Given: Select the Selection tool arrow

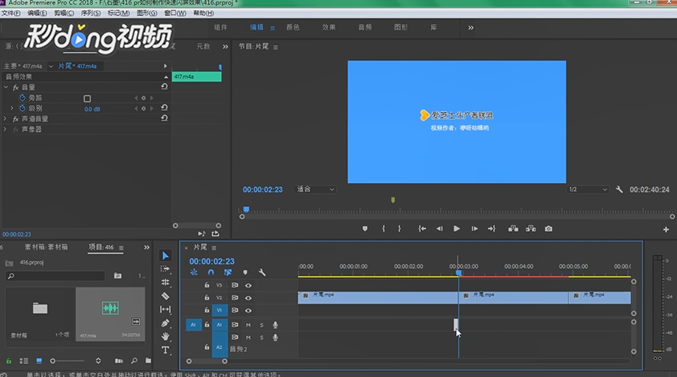Looking at the screenshot, I should point(165,256).
